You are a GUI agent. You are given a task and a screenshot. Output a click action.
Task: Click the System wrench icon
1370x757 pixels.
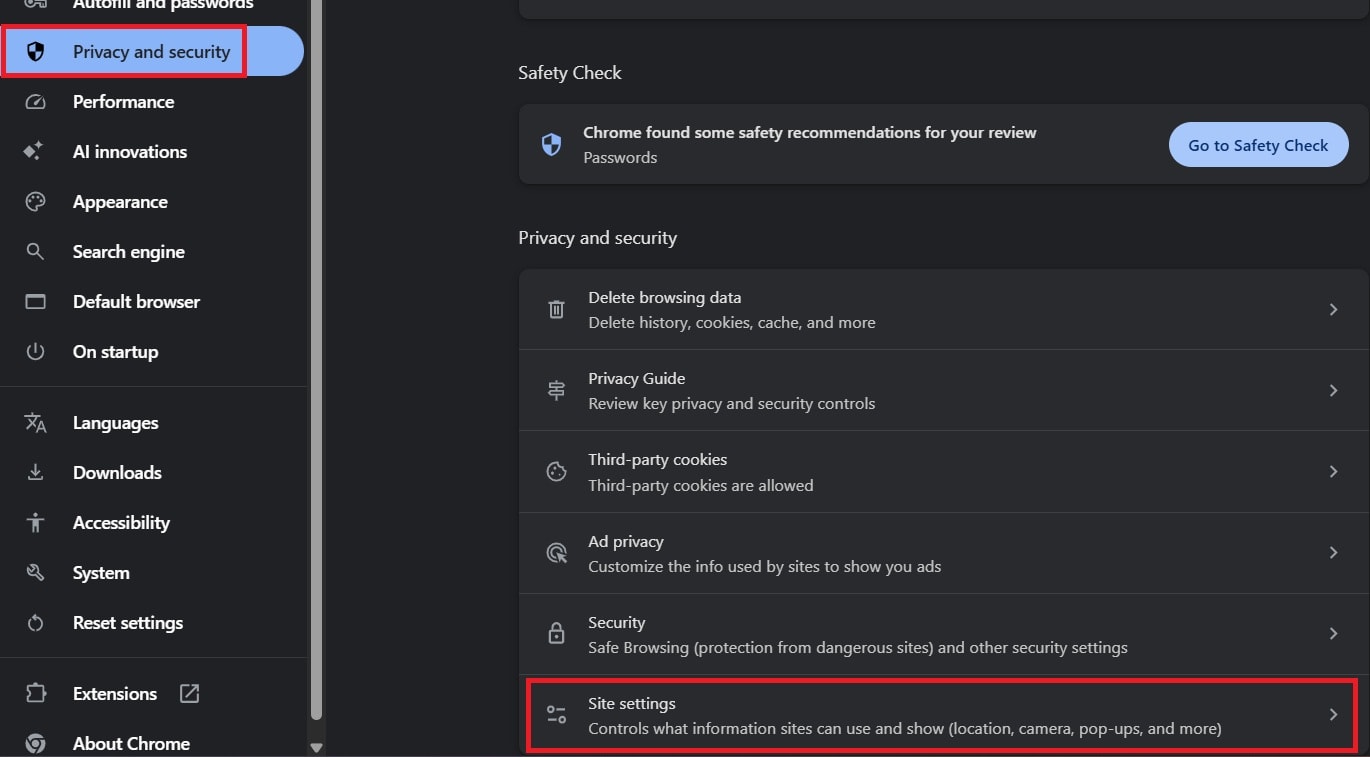click(35, 573)
